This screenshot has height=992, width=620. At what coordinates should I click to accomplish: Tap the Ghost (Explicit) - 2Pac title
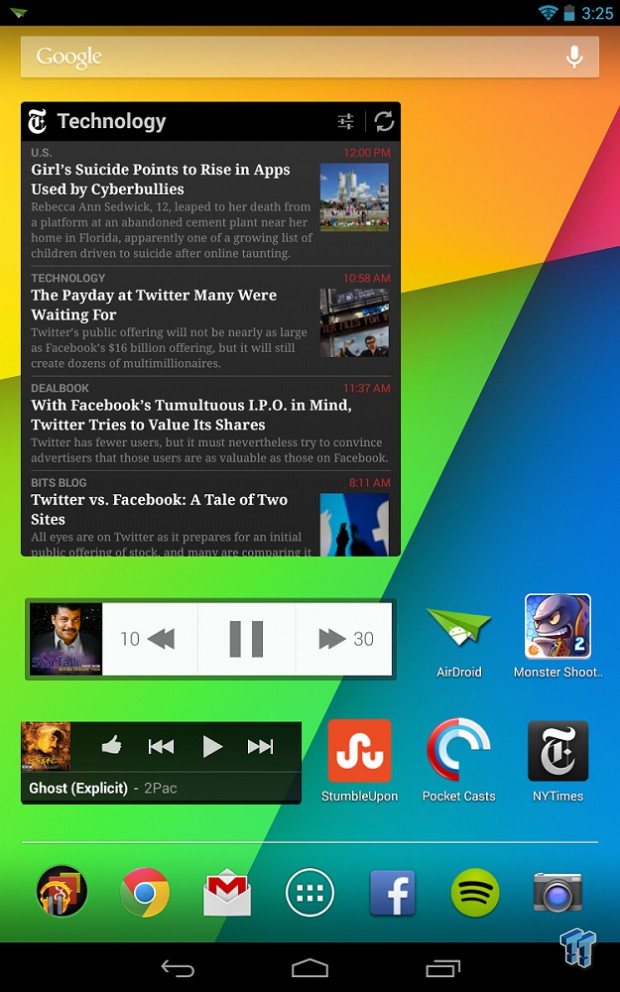103,788
